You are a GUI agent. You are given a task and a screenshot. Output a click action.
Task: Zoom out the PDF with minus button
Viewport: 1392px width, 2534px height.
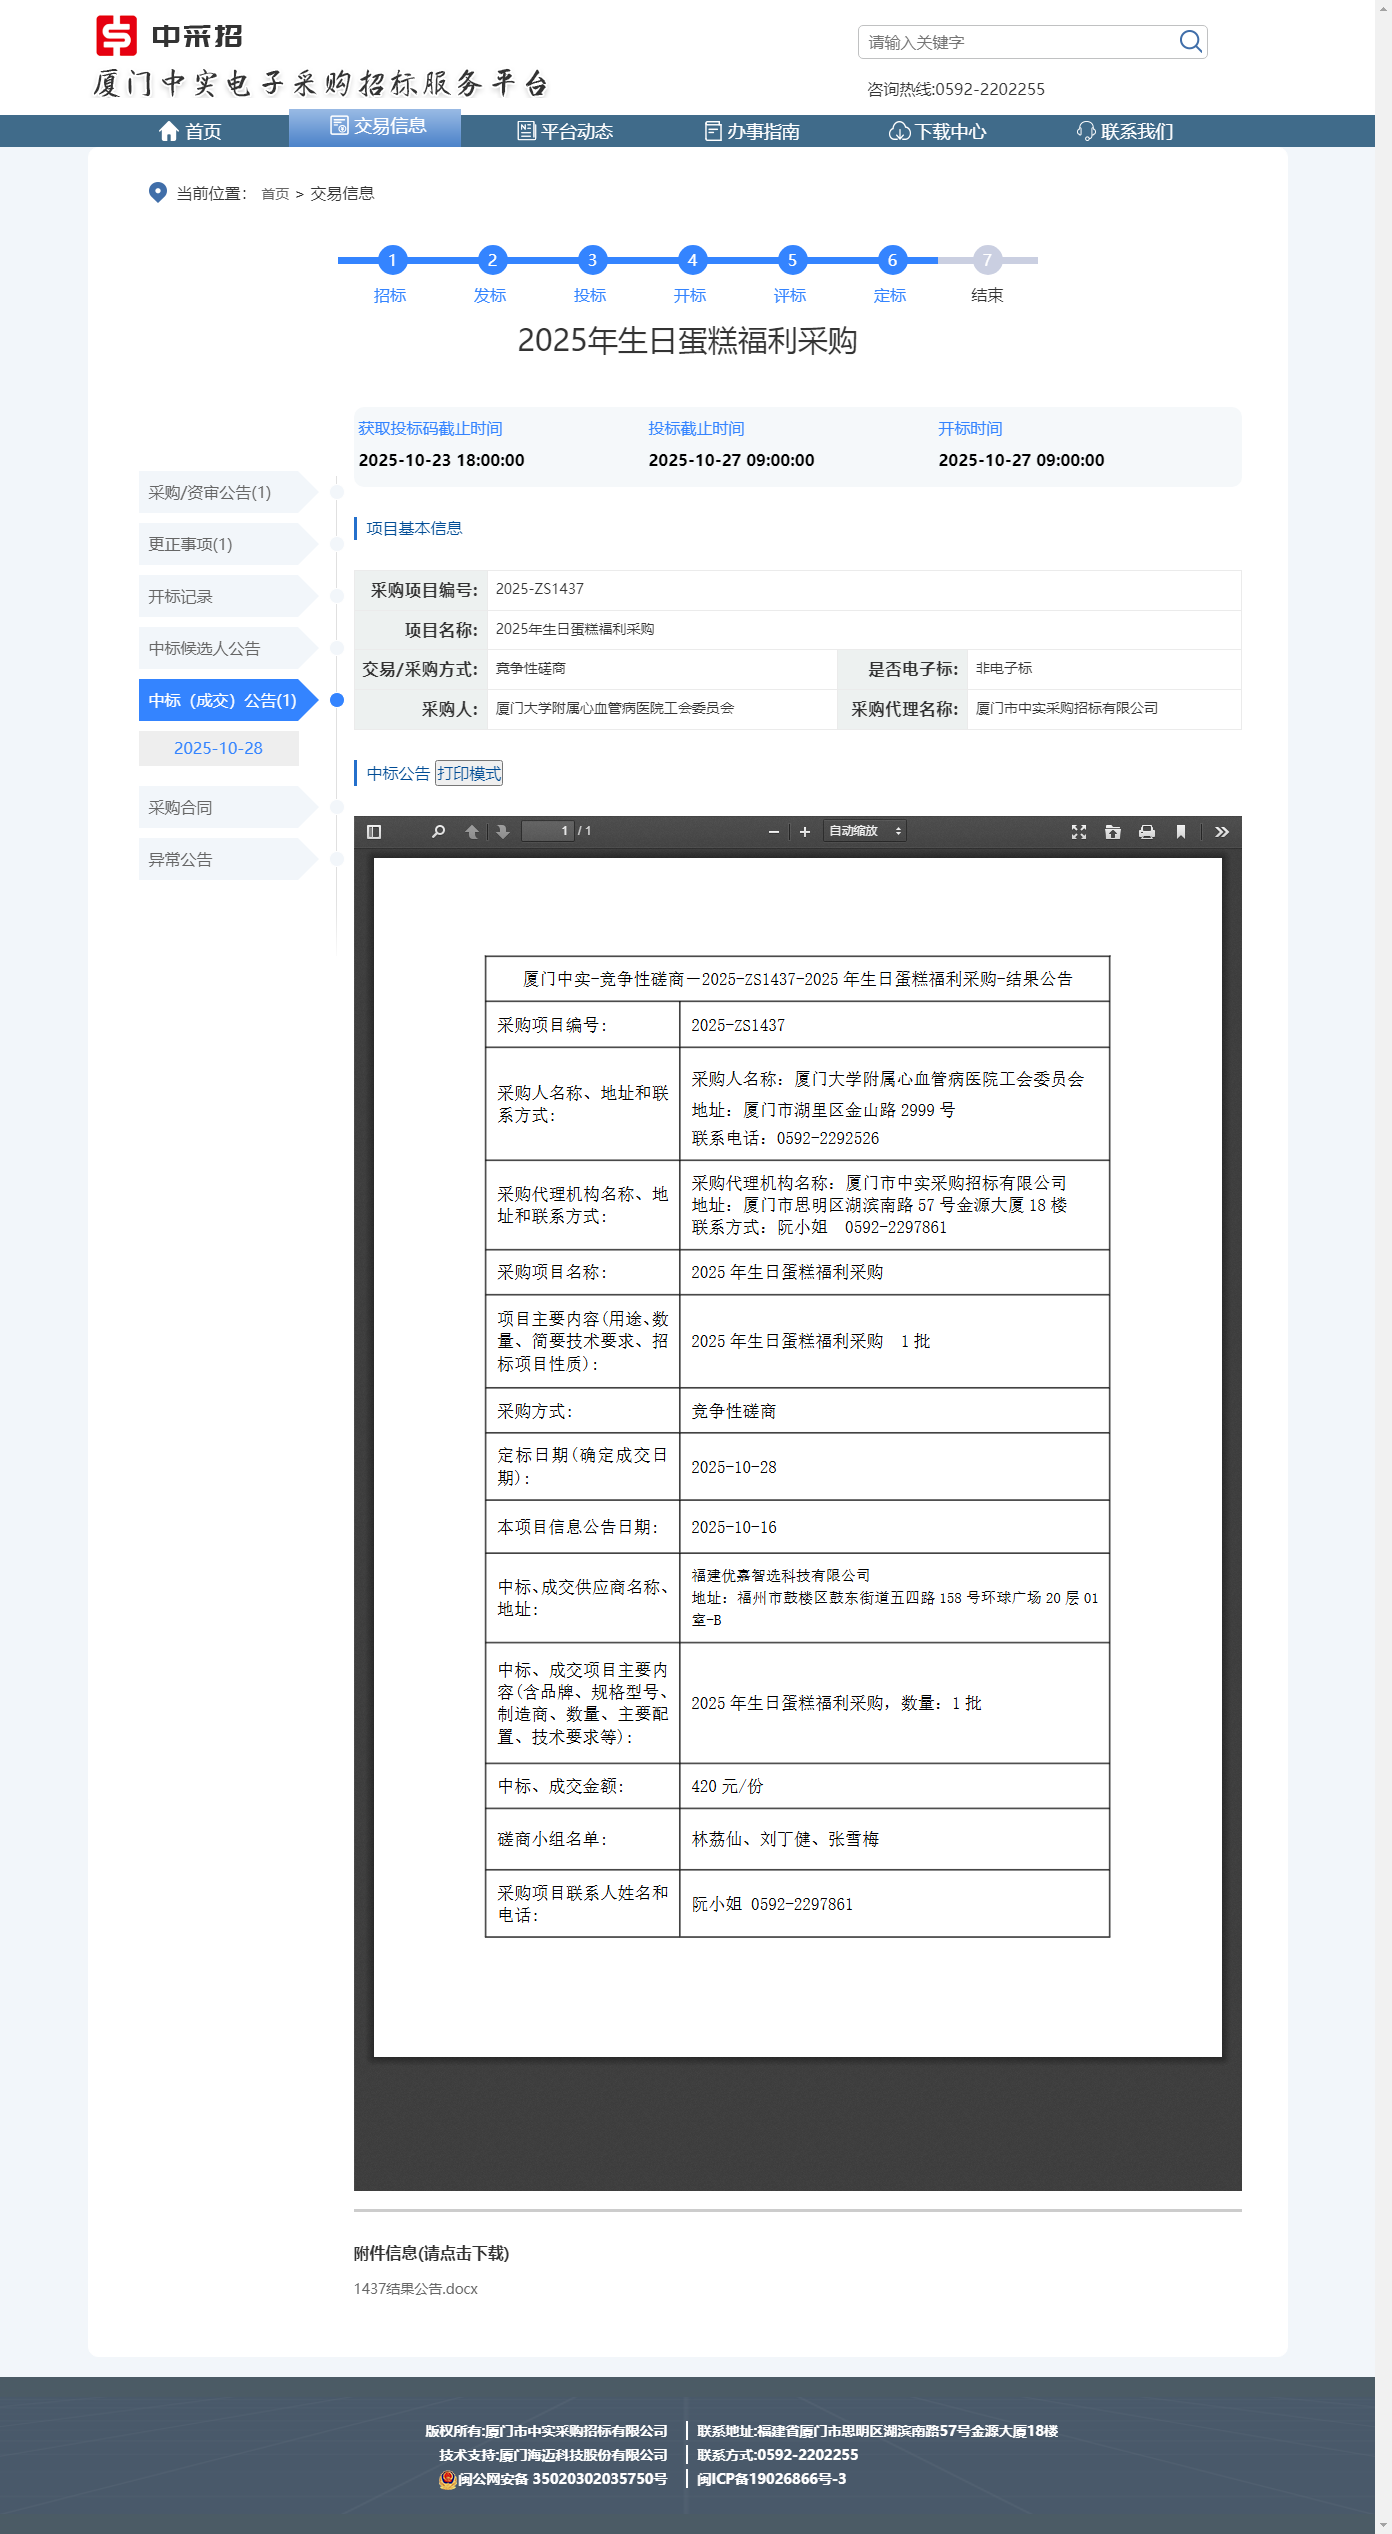[773, 831]
